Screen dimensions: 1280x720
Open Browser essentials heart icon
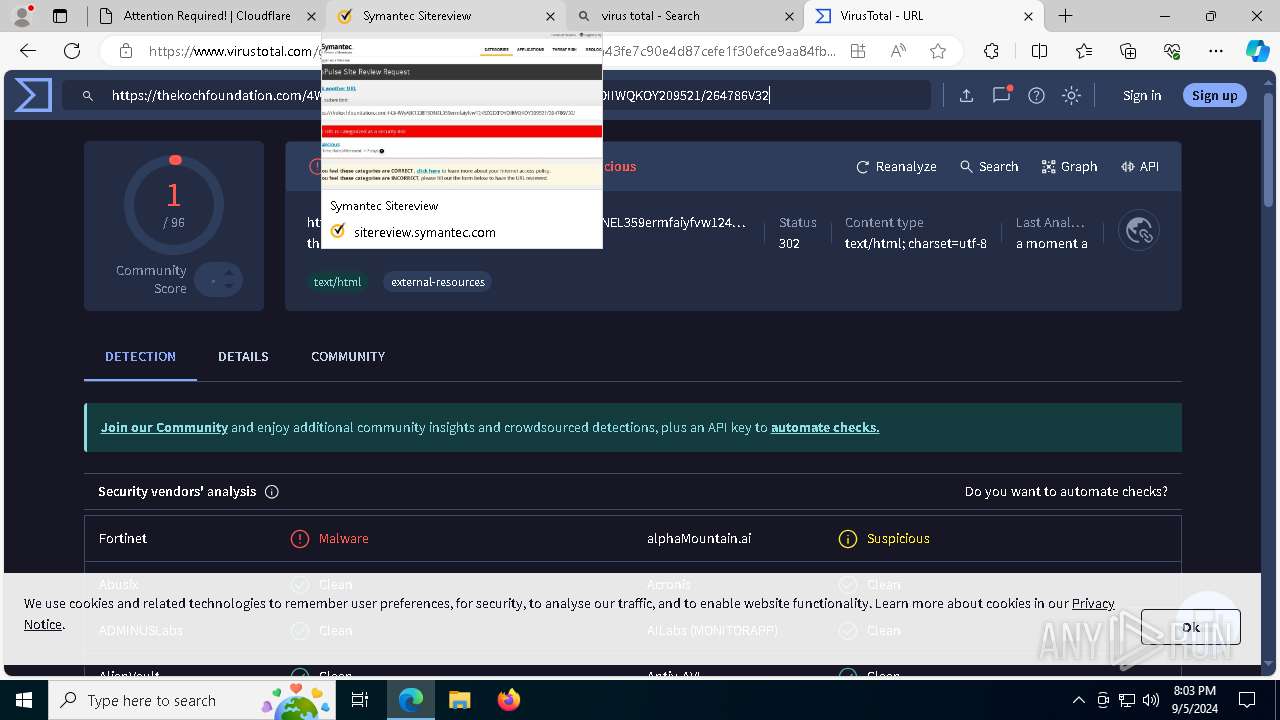click(x=1172, y=51)
